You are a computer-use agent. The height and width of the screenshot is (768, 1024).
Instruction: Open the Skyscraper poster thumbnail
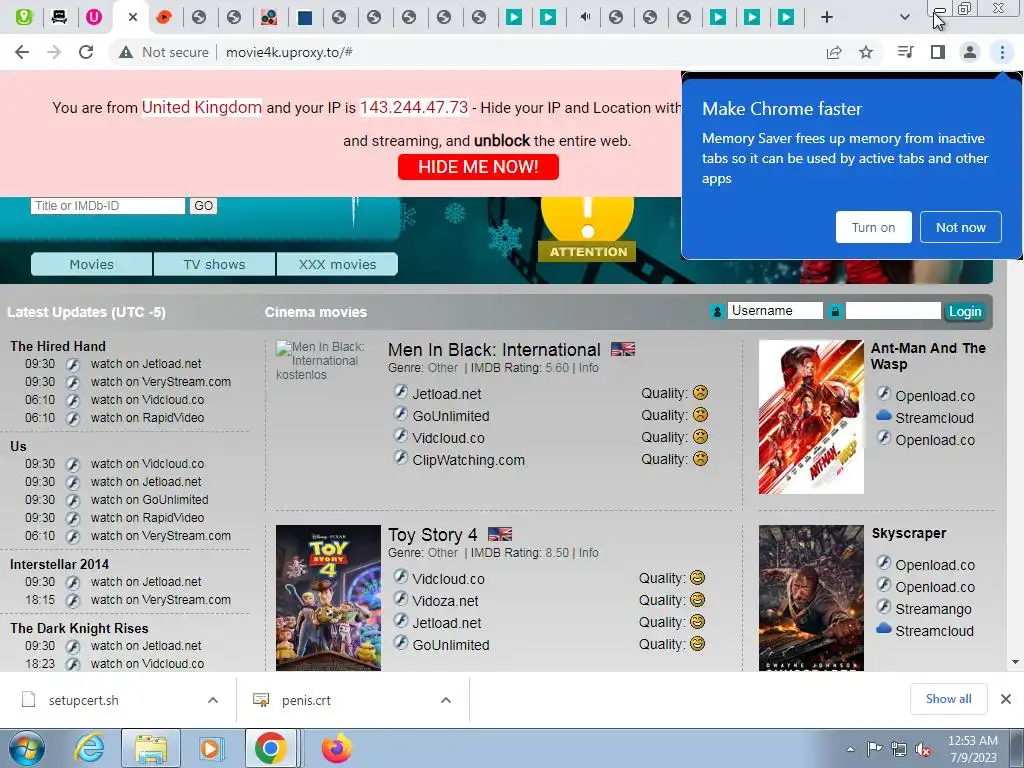click(811, 598)
